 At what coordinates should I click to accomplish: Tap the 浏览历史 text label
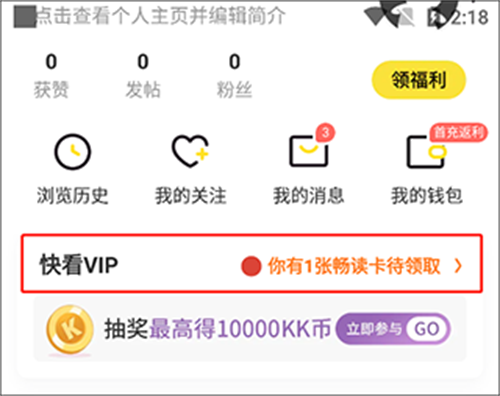pos(72,195)
